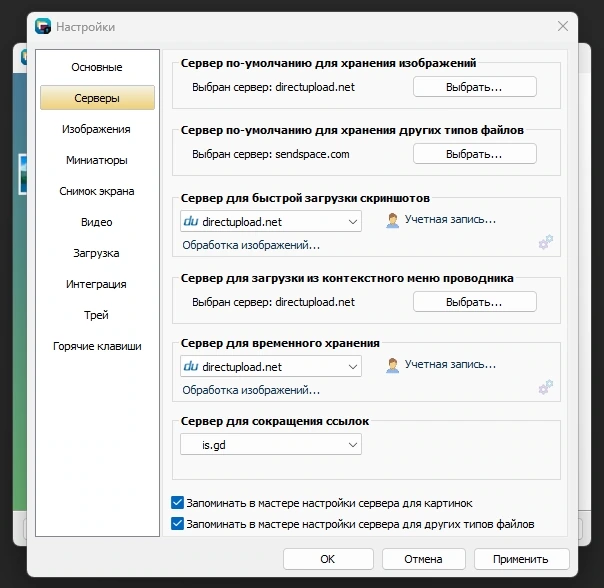Click the 'Сервер для временного хранения' heading
The height and width of the screenshot is (588, 604).
280,343
